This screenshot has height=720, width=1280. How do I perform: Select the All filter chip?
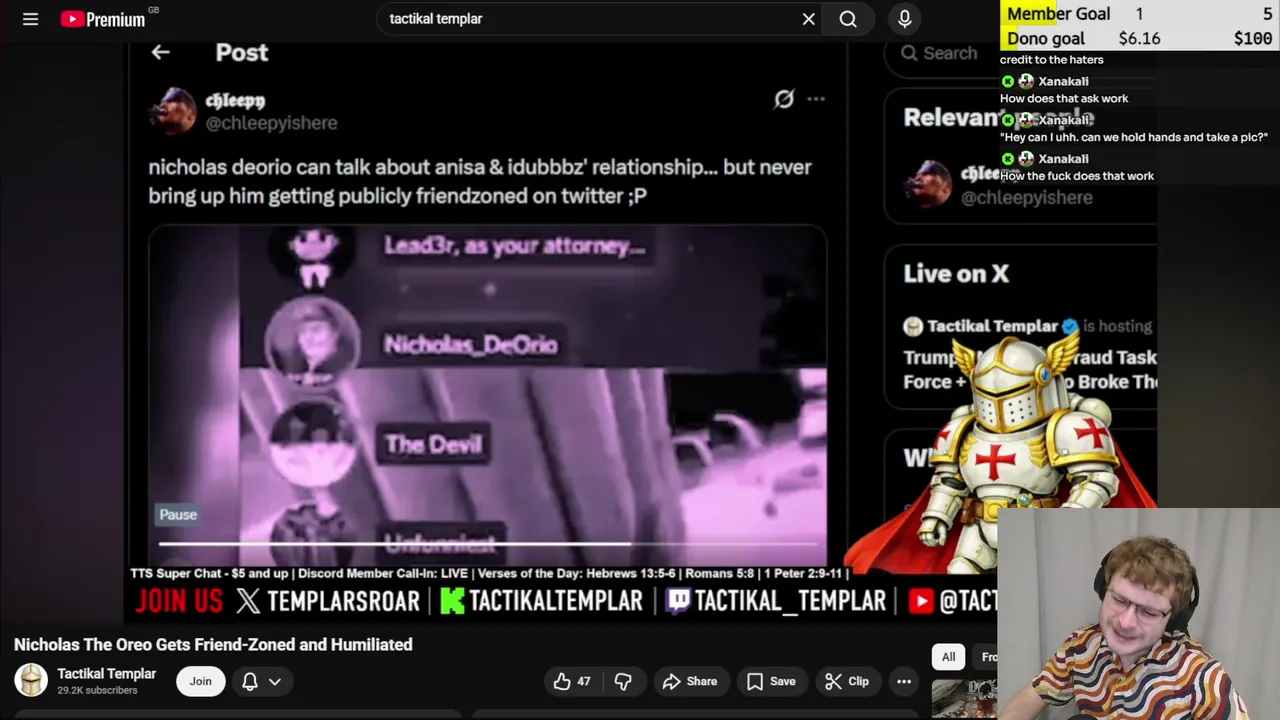click(x=948, y=657)
